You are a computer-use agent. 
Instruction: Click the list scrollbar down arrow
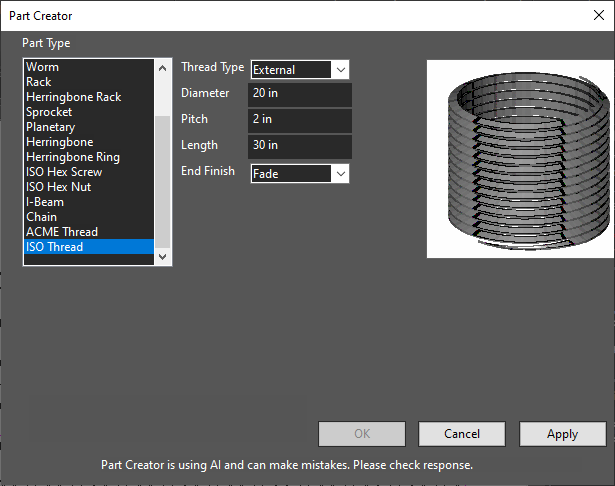tap(162, 257)
